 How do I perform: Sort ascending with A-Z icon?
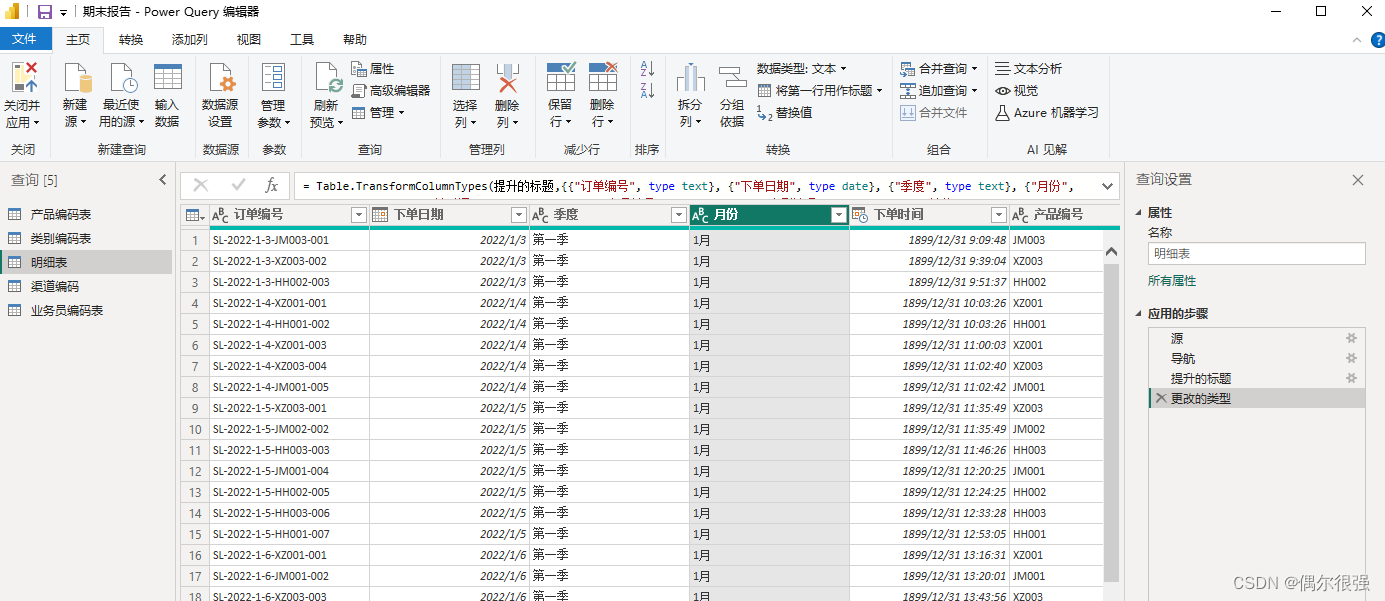tap(647, 69)
